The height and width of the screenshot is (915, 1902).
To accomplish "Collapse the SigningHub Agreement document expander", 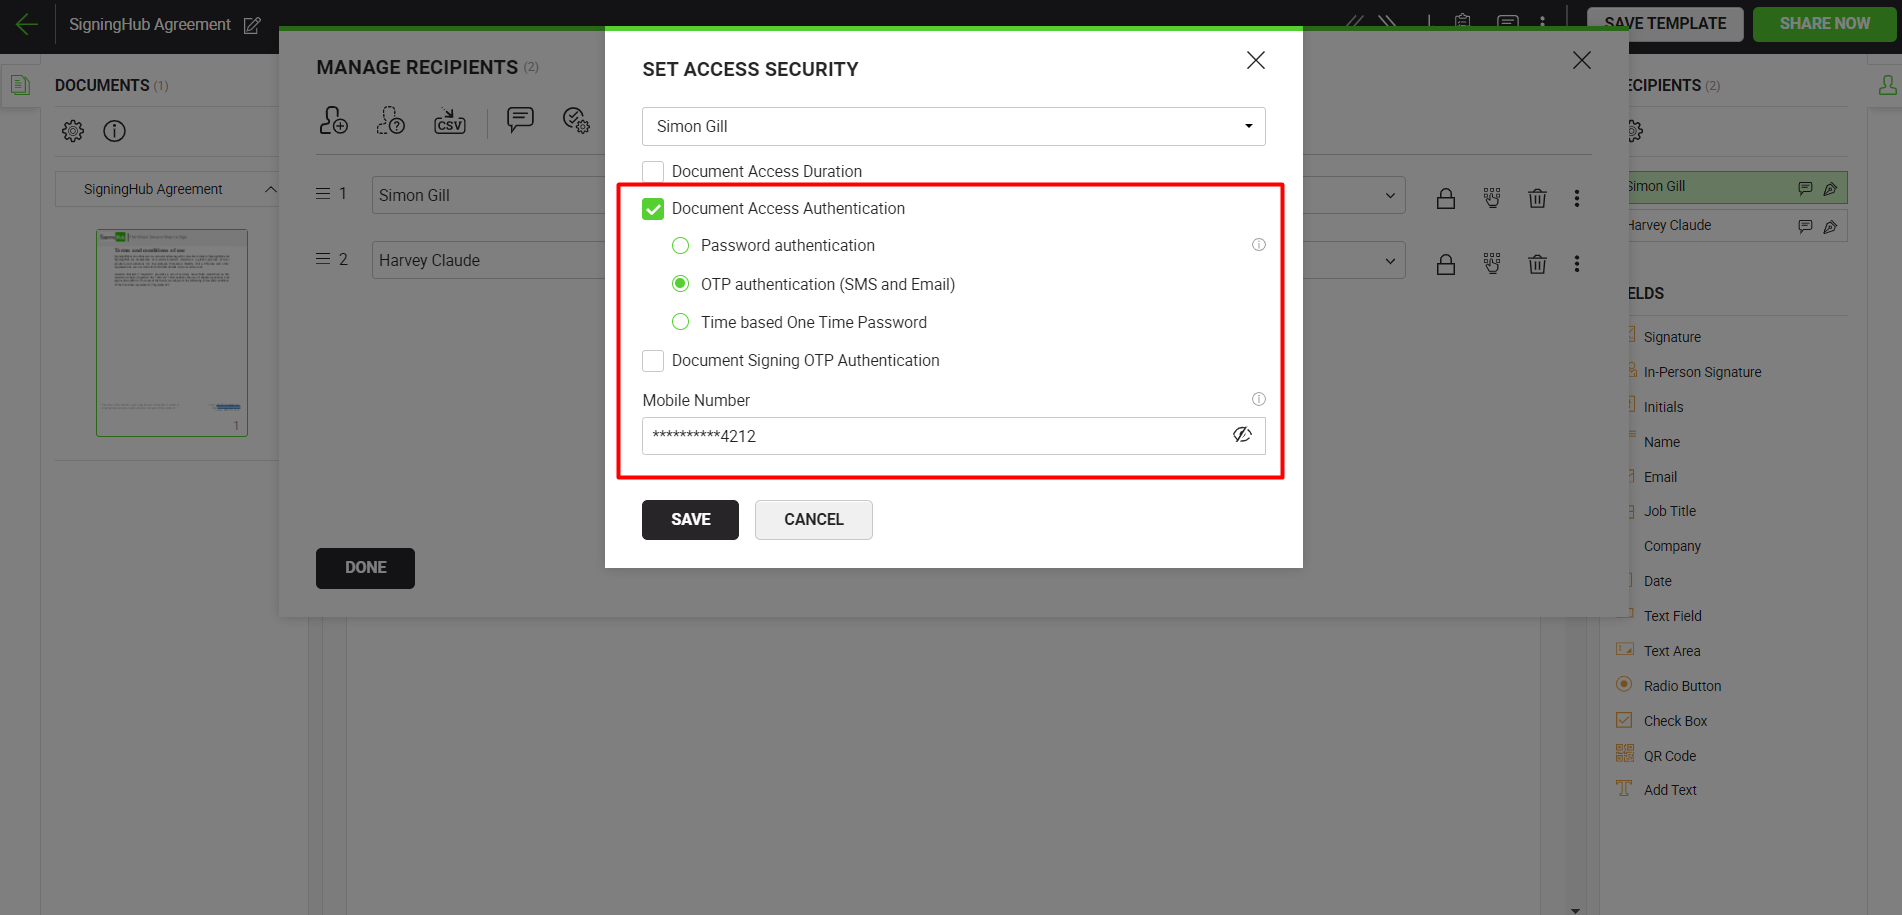I will (270, 189).
